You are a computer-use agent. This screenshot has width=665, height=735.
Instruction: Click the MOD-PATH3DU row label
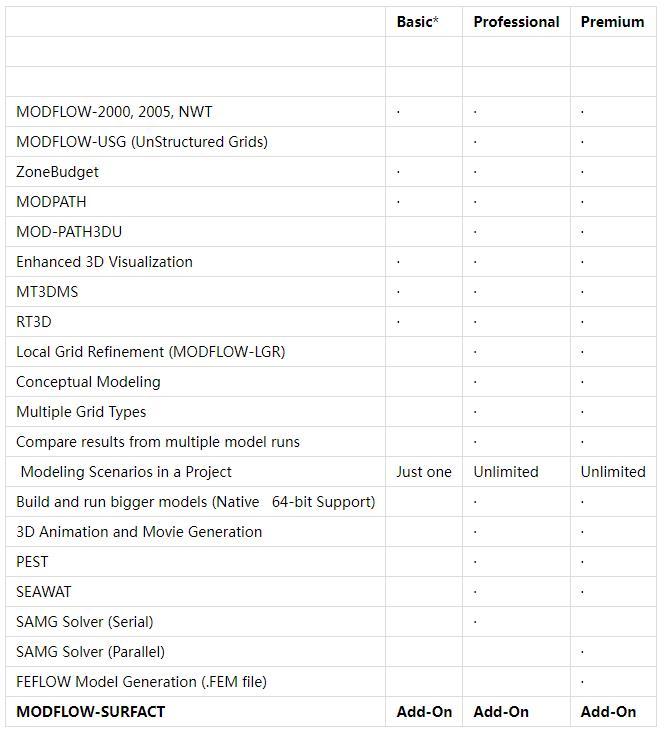click(x=69, y=232)
